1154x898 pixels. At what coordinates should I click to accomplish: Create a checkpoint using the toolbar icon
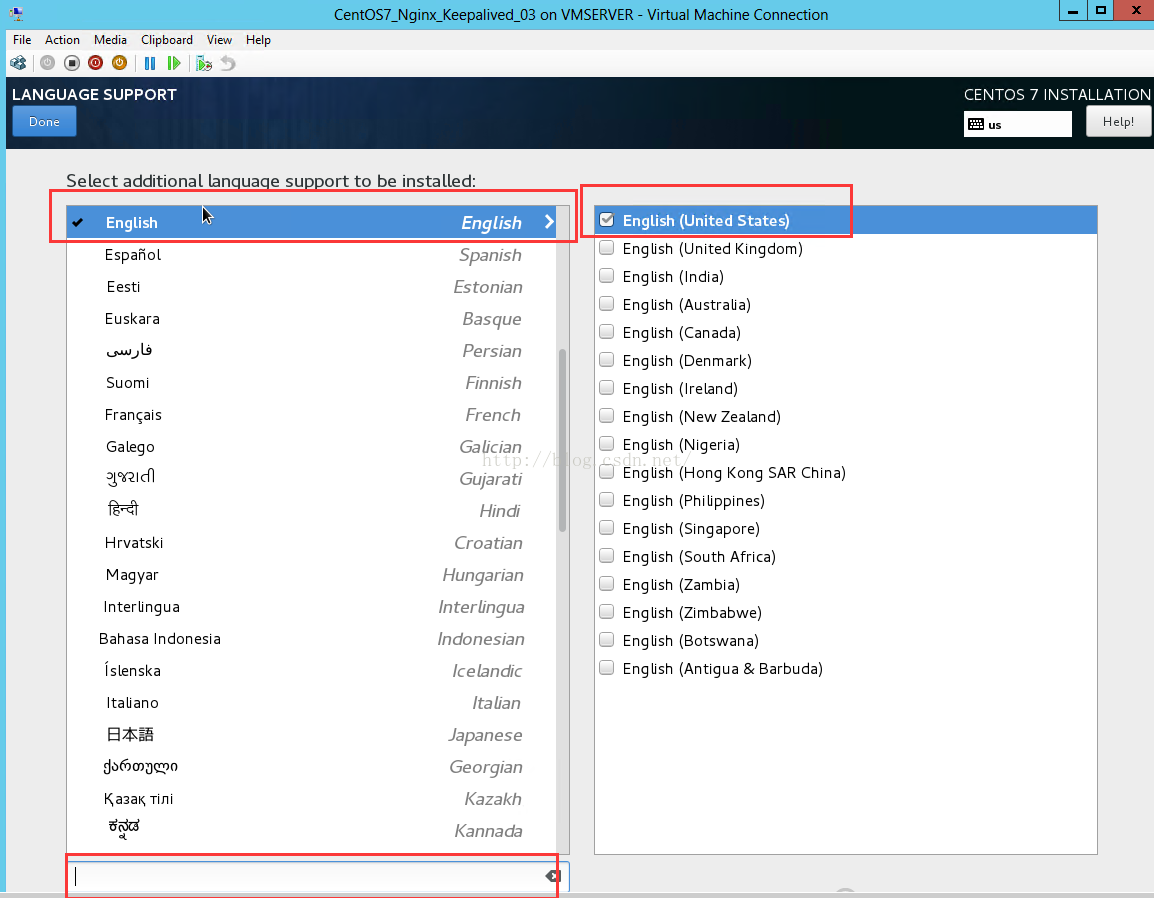coord(204,63)
